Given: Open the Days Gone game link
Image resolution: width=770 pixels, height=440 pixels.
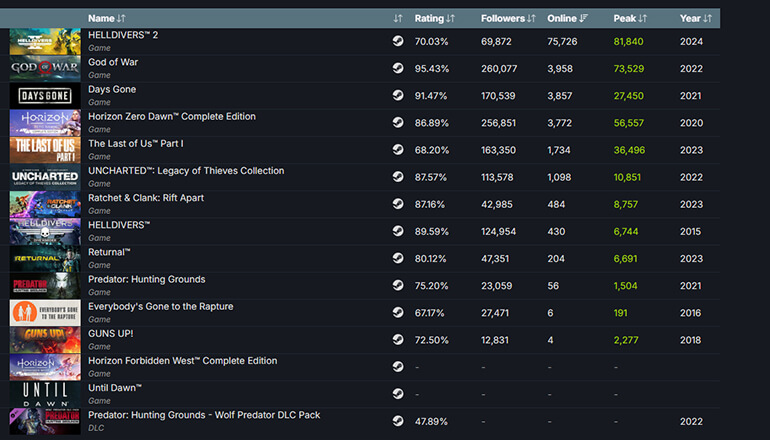Looking at the screenshot, I should coord(112,89).
